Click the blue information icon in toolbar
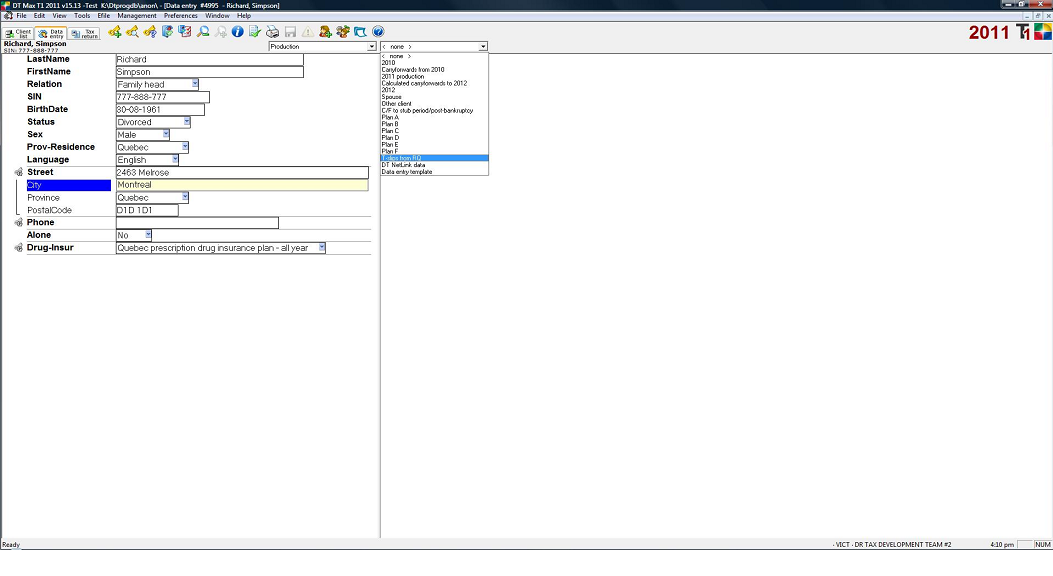This screenshot has height=576, width=1053. tap(237, 32)
